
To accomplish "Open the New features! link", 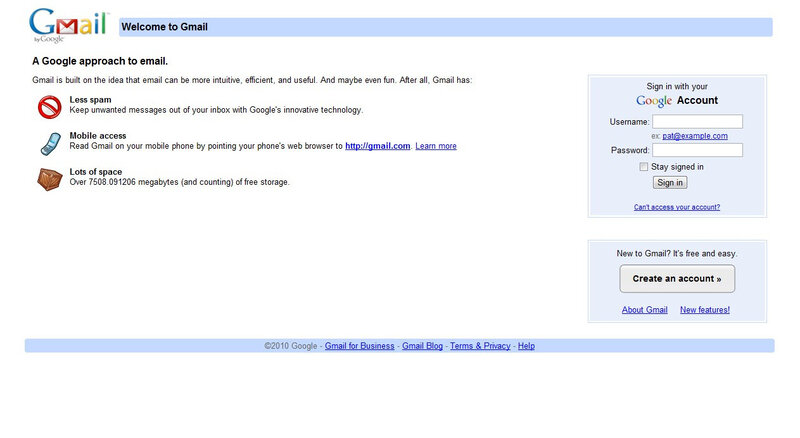I will coord(705,310).
